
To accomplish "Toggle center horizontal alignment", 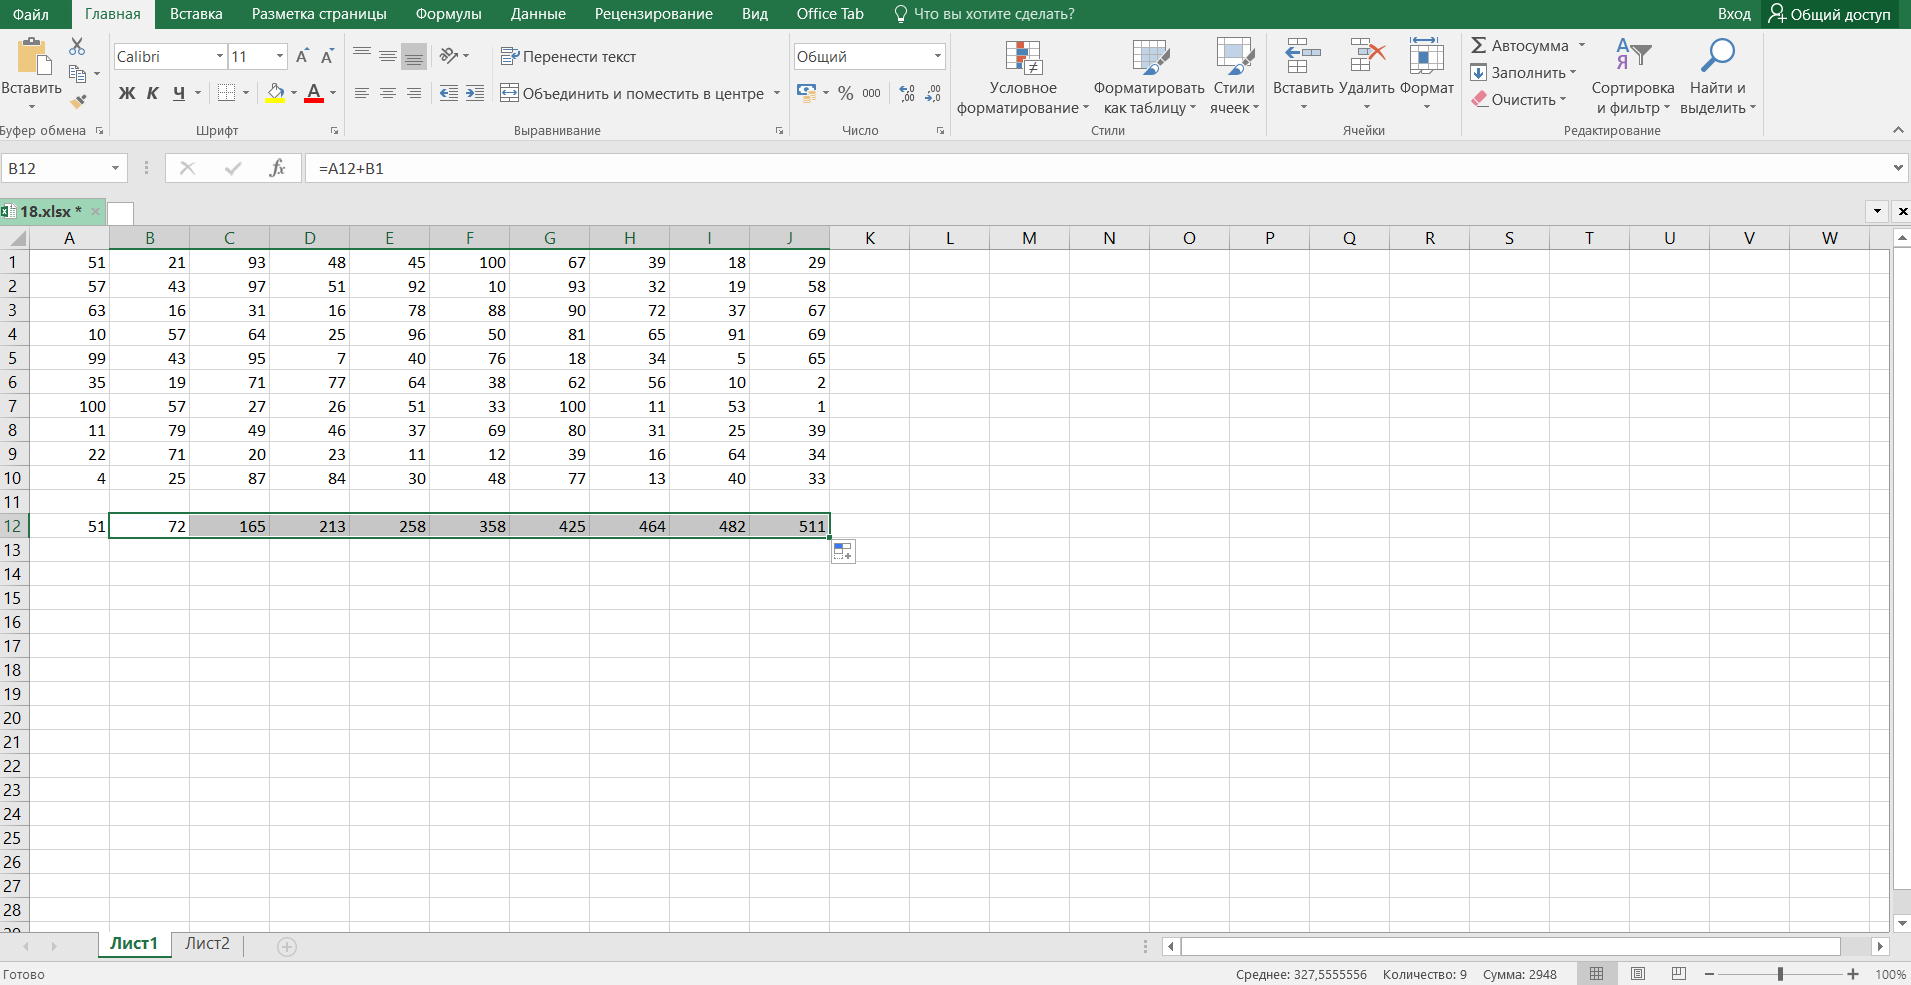I will (x=388, y=93).
